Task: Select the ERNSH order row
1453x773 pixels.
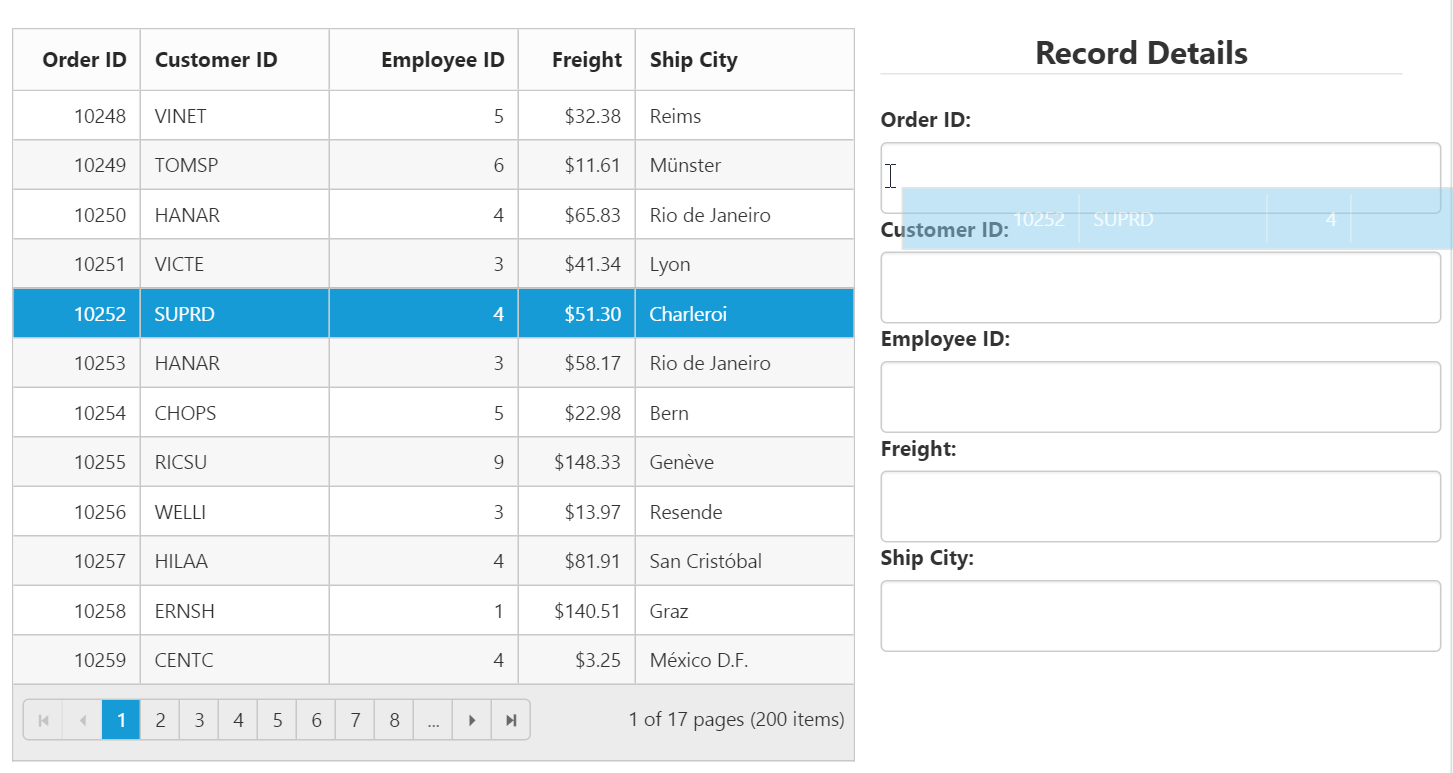Action: pyautogui.click(x=185, y=611)
